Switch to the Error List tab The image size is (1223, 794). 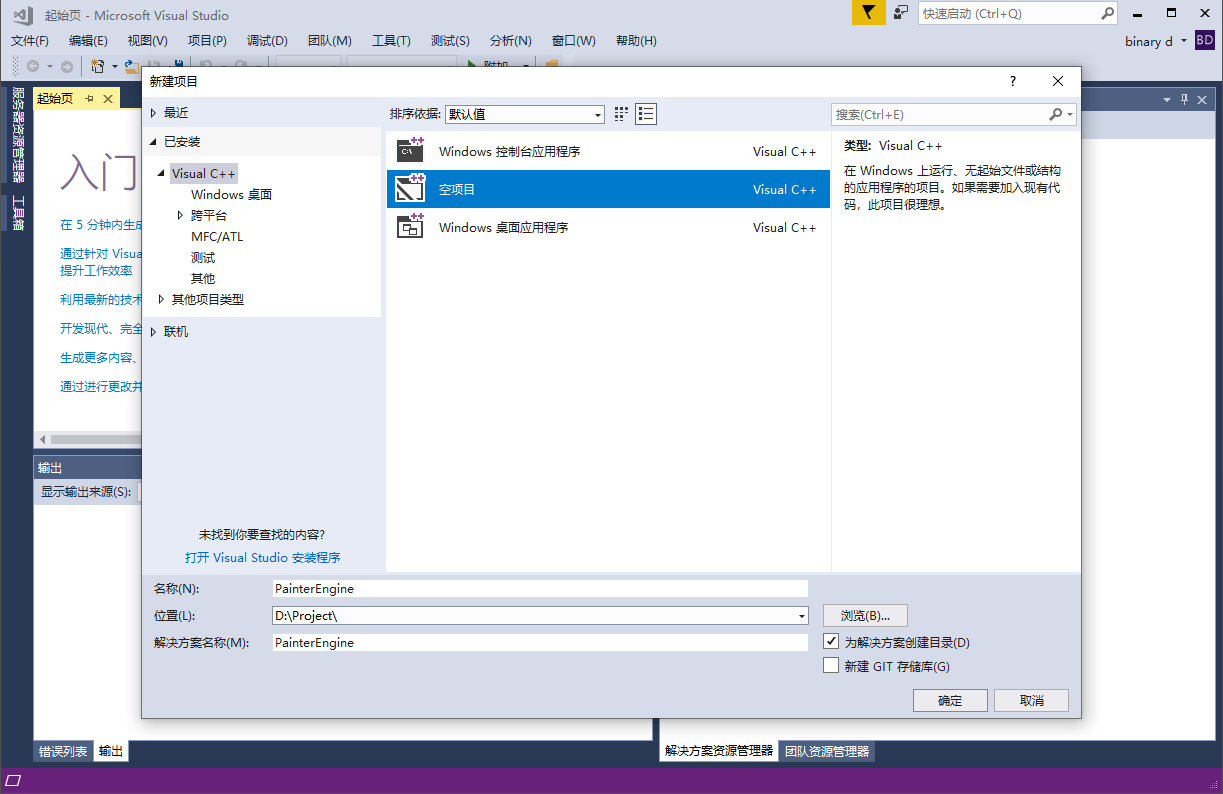pos(63,751)
